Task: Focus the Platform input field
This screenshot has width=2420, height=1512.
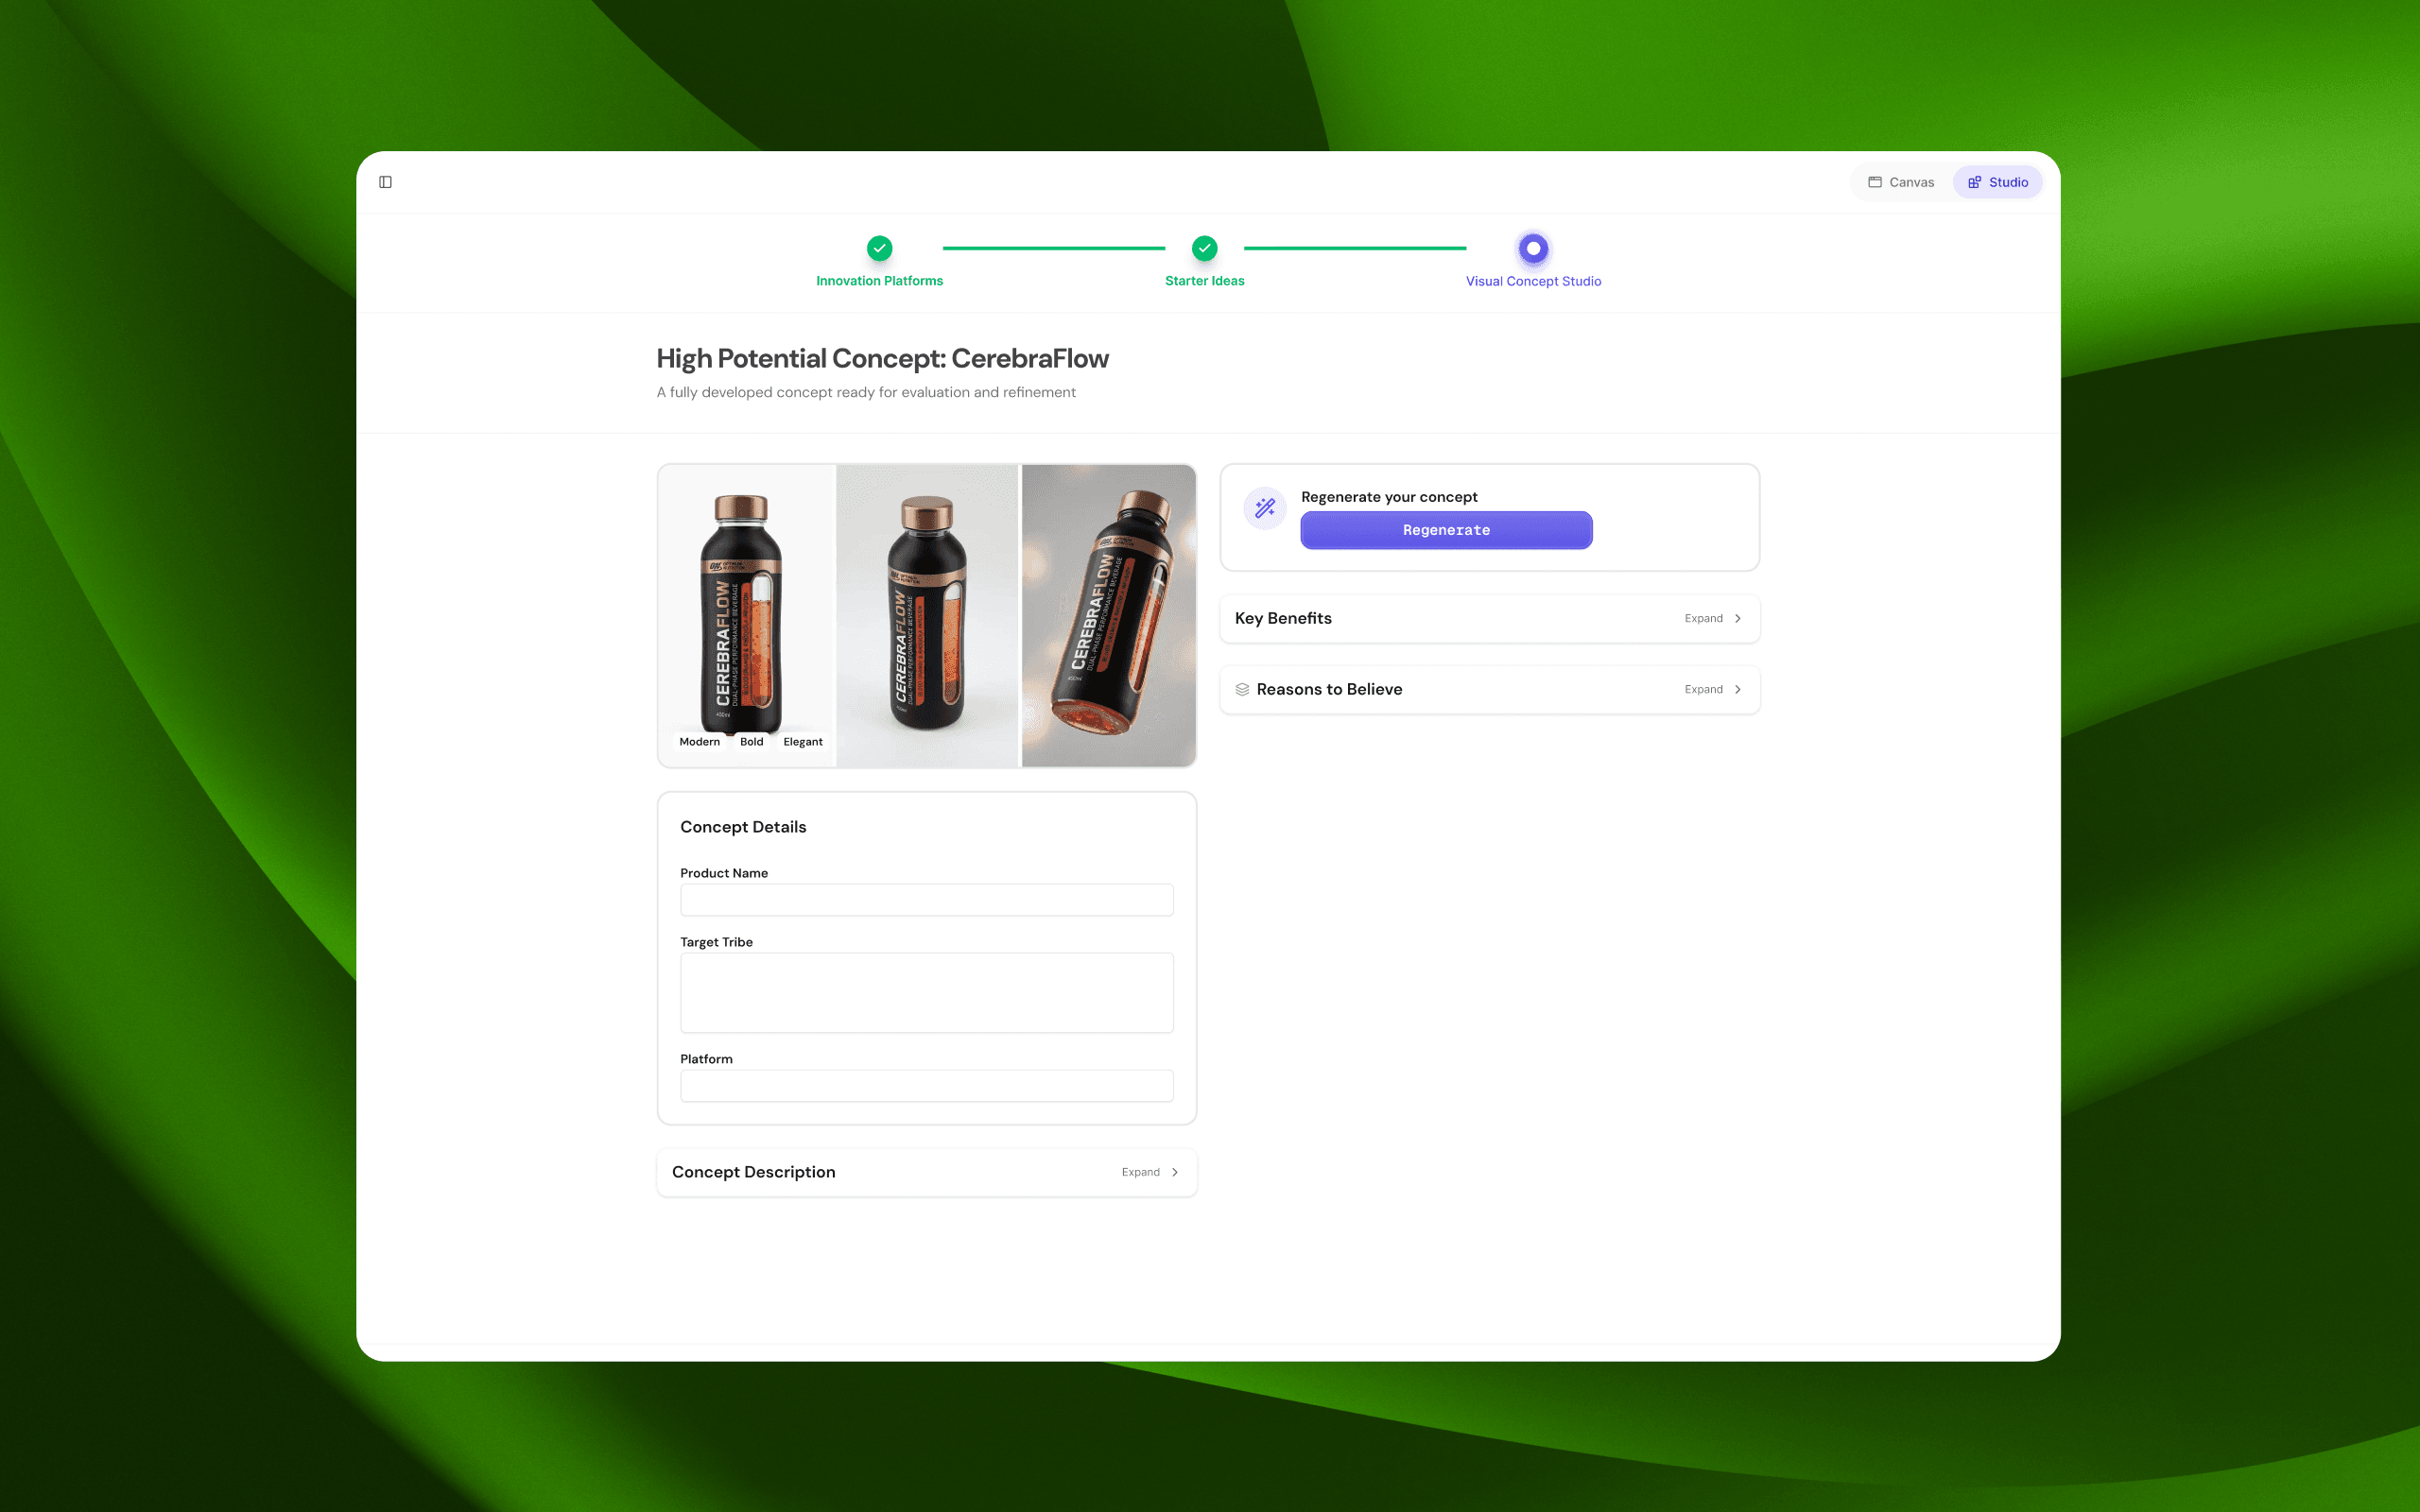Action: click(926, 1085)
